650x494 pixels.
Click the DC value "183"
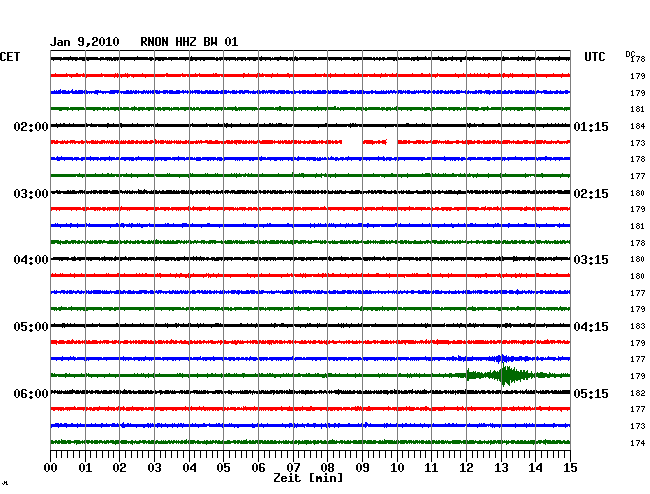pyautogui.click(x=638, y=326)
